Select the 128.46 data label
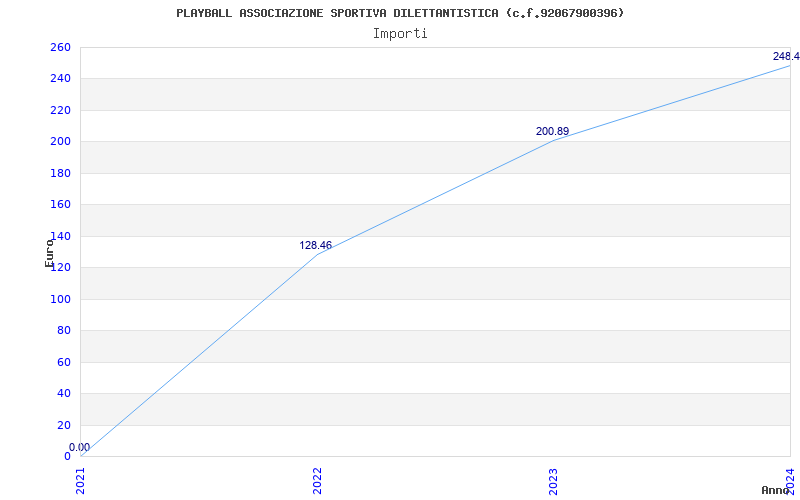The image size is (800, 500). coord(315,245)
